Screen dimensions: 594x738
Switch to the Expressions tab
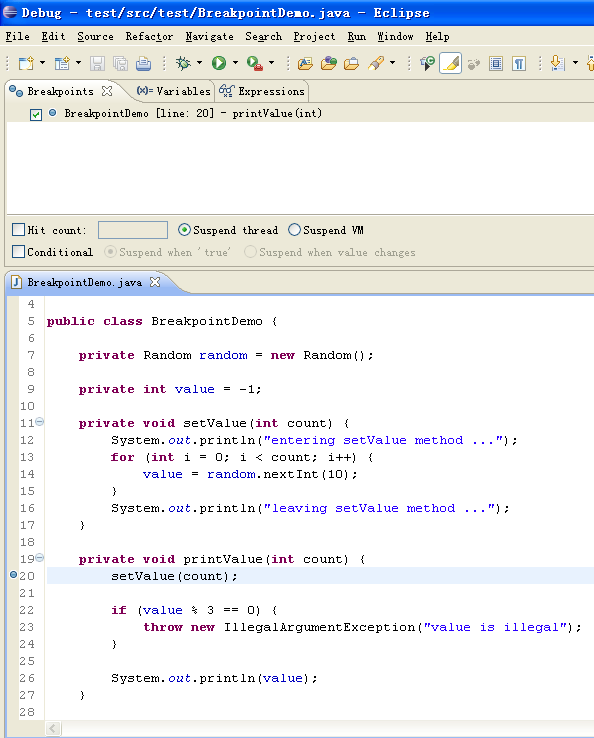(x=262, y=91)
